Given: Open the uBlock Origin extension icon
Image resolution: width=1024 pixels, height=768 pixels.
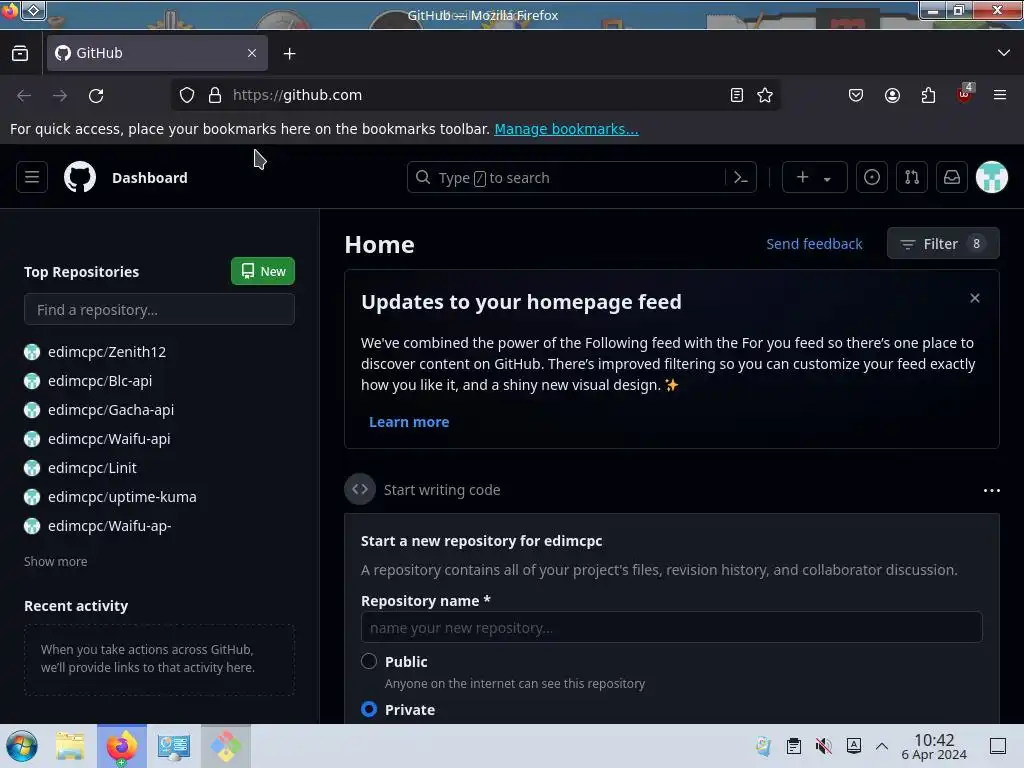Looking at the screenshot, I should [964, 95].
